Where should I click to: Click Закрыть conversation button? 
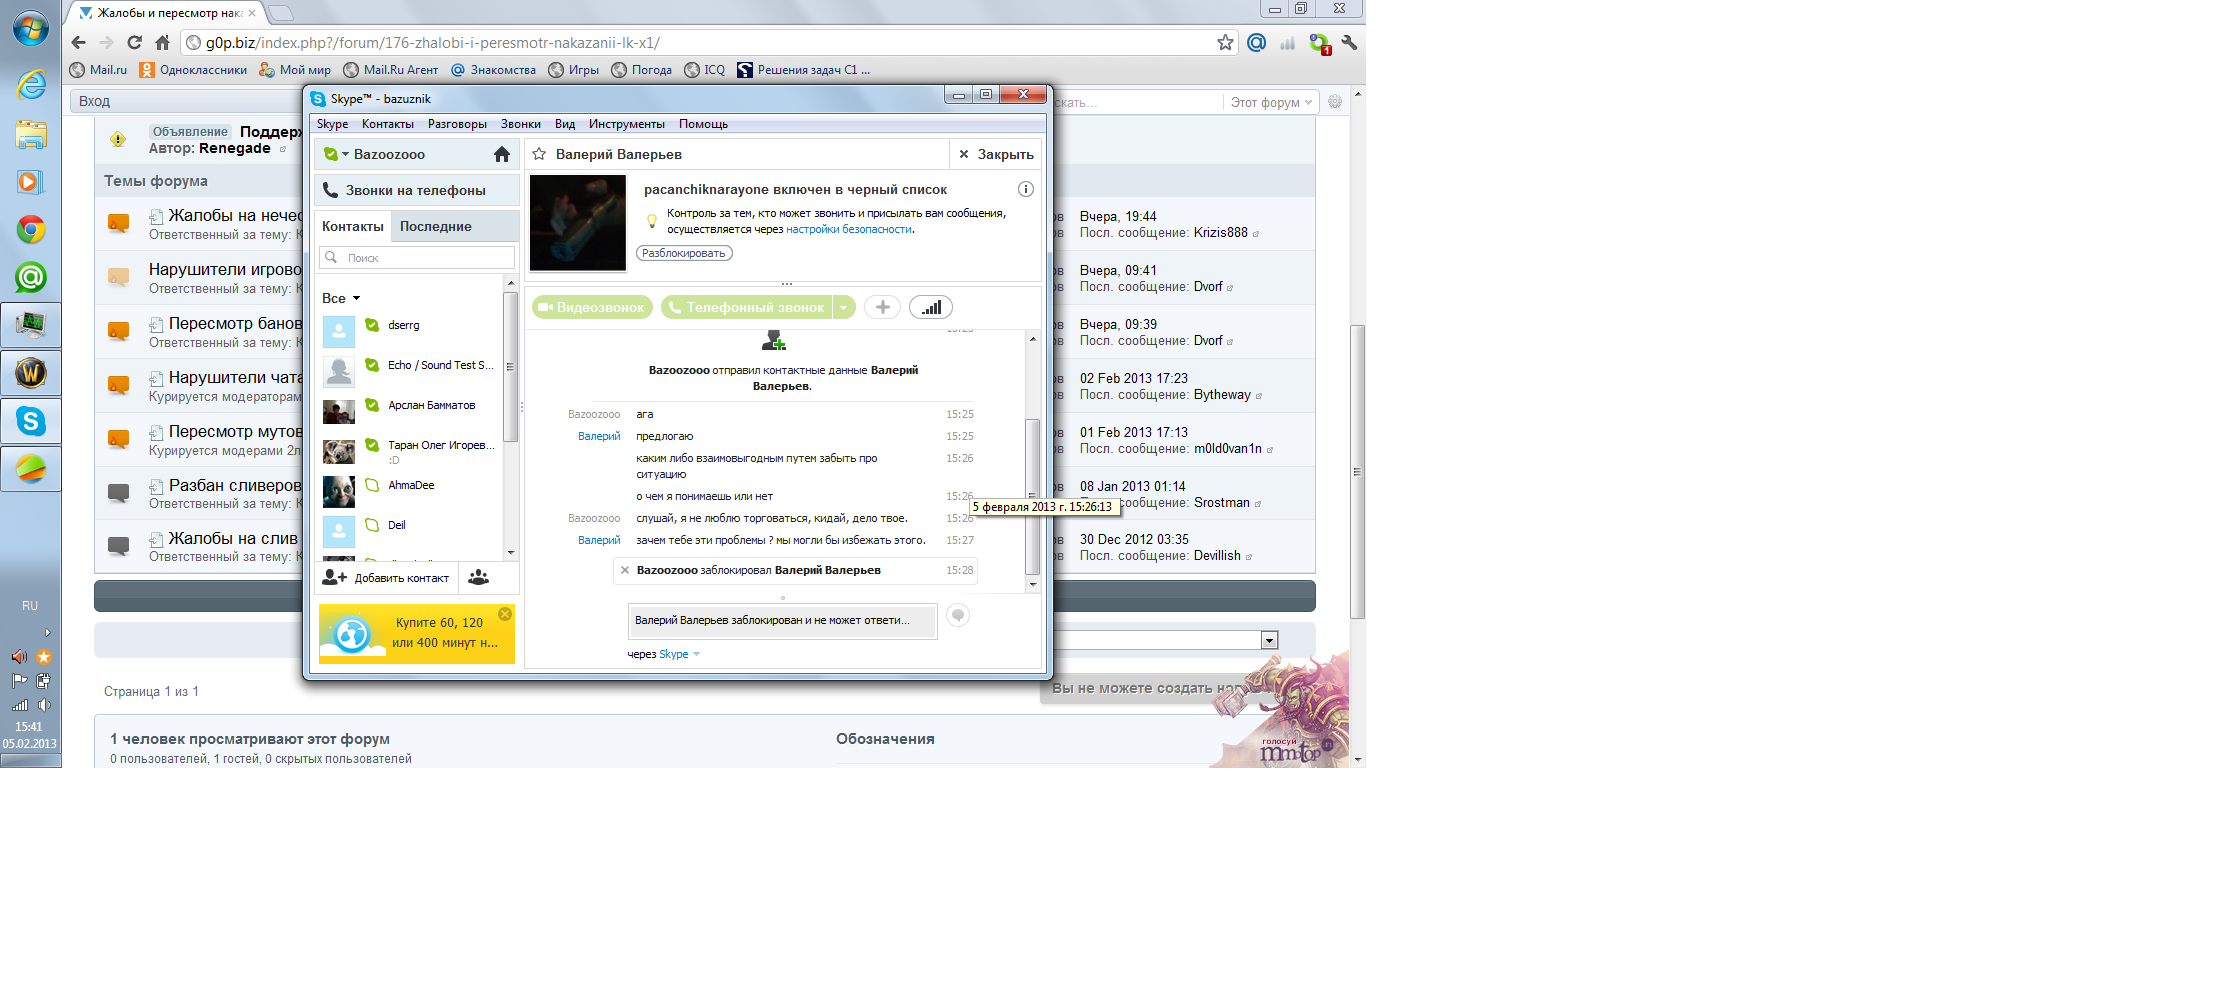coord(996,154)
